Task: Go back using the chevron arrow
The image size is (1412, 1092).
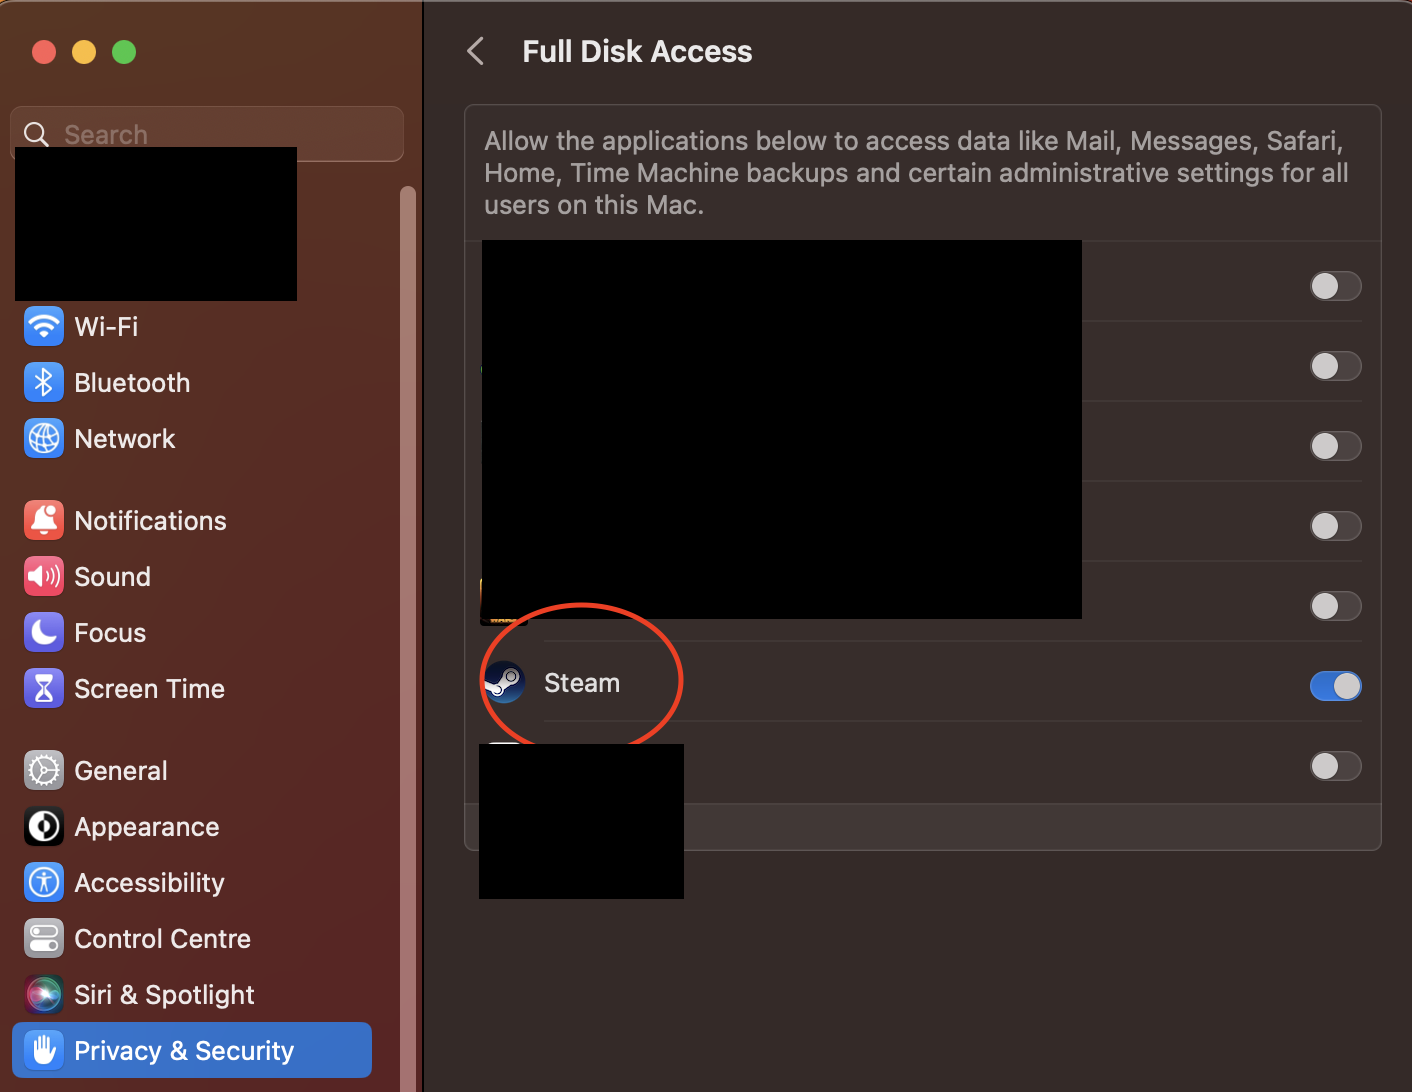Action: [476, 51]
